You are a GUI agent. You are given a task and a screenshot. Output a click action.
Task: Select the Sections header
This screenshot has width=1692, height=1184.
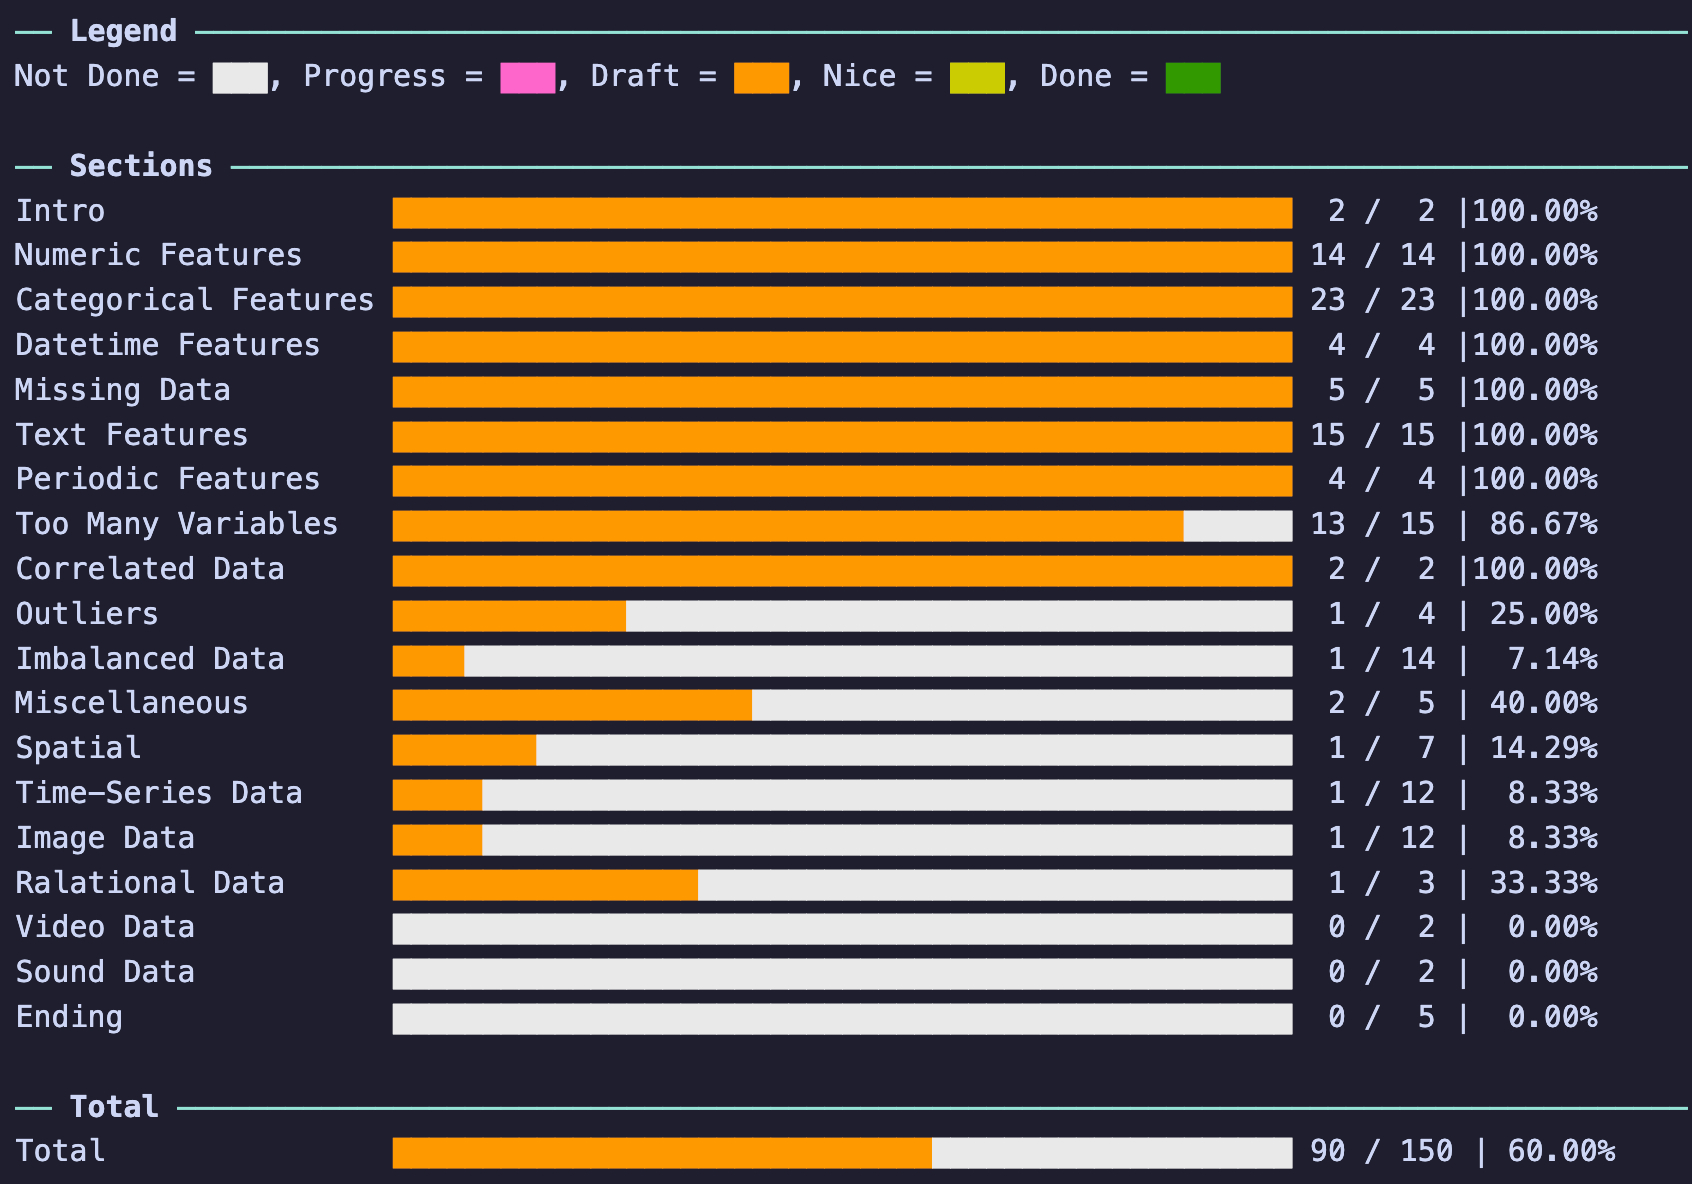(141, 166)
